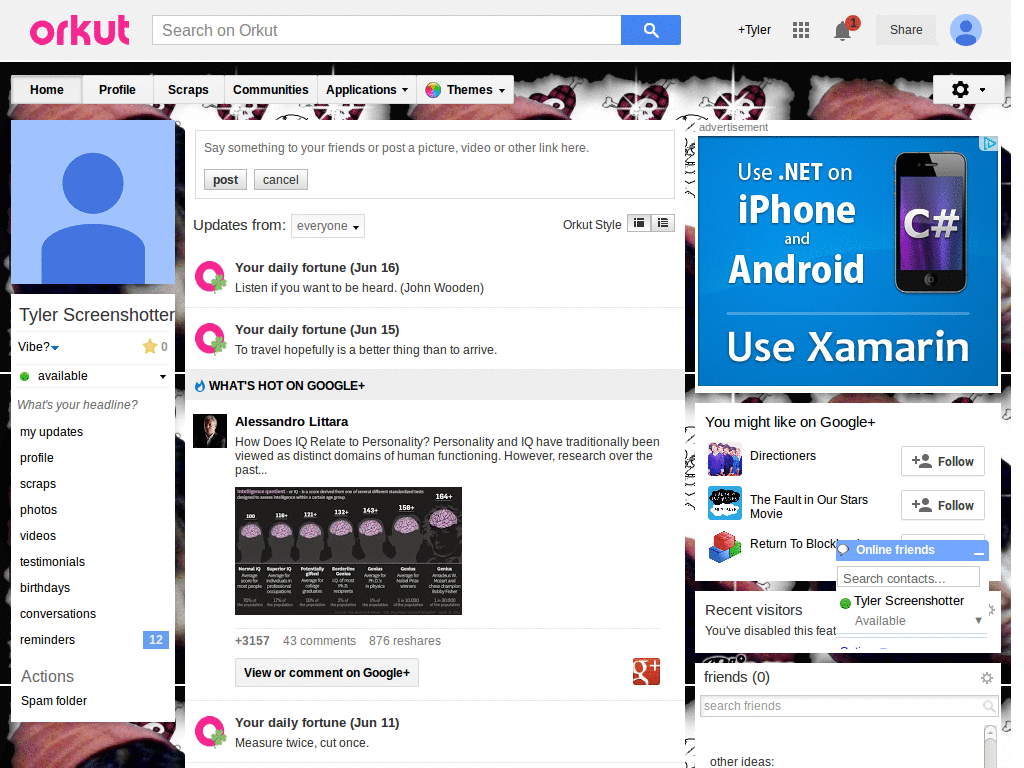Screen dimensions: 1024x768
Task: Click the search friends field
Action: (849, 706)
